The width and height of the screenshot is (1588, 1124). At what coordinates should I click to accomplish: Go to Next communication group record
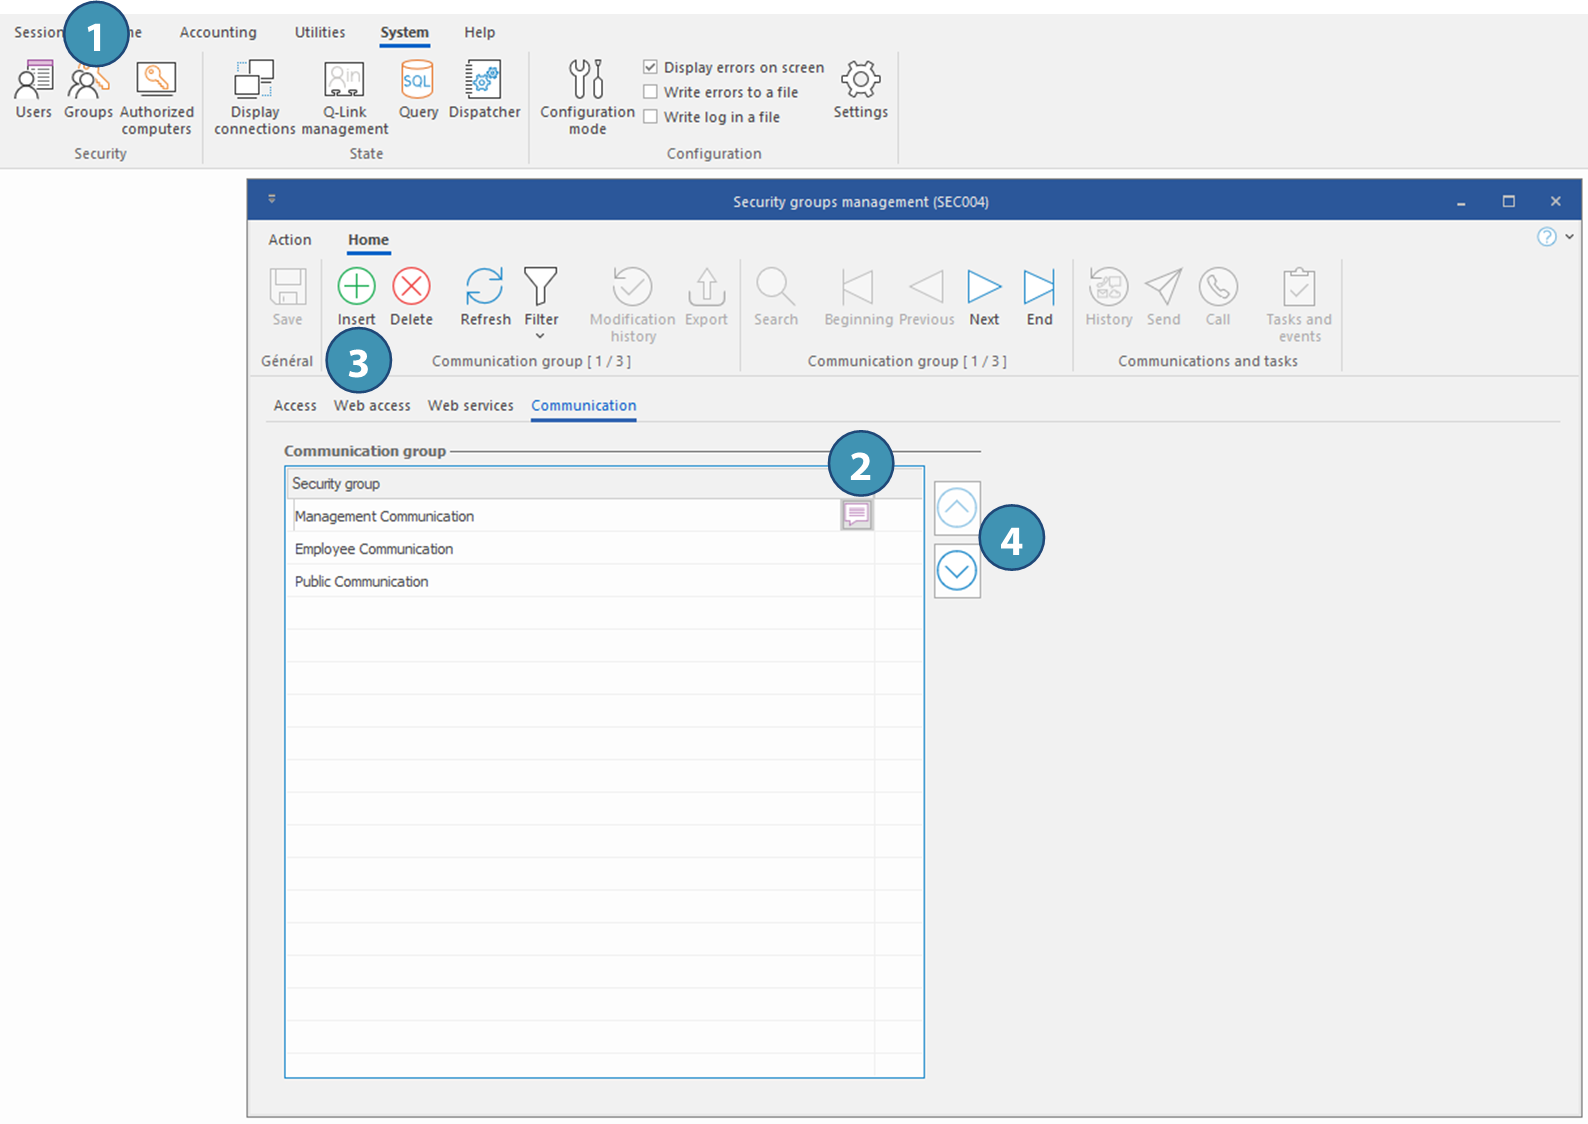pyautogui.click(x=984, y=295)
